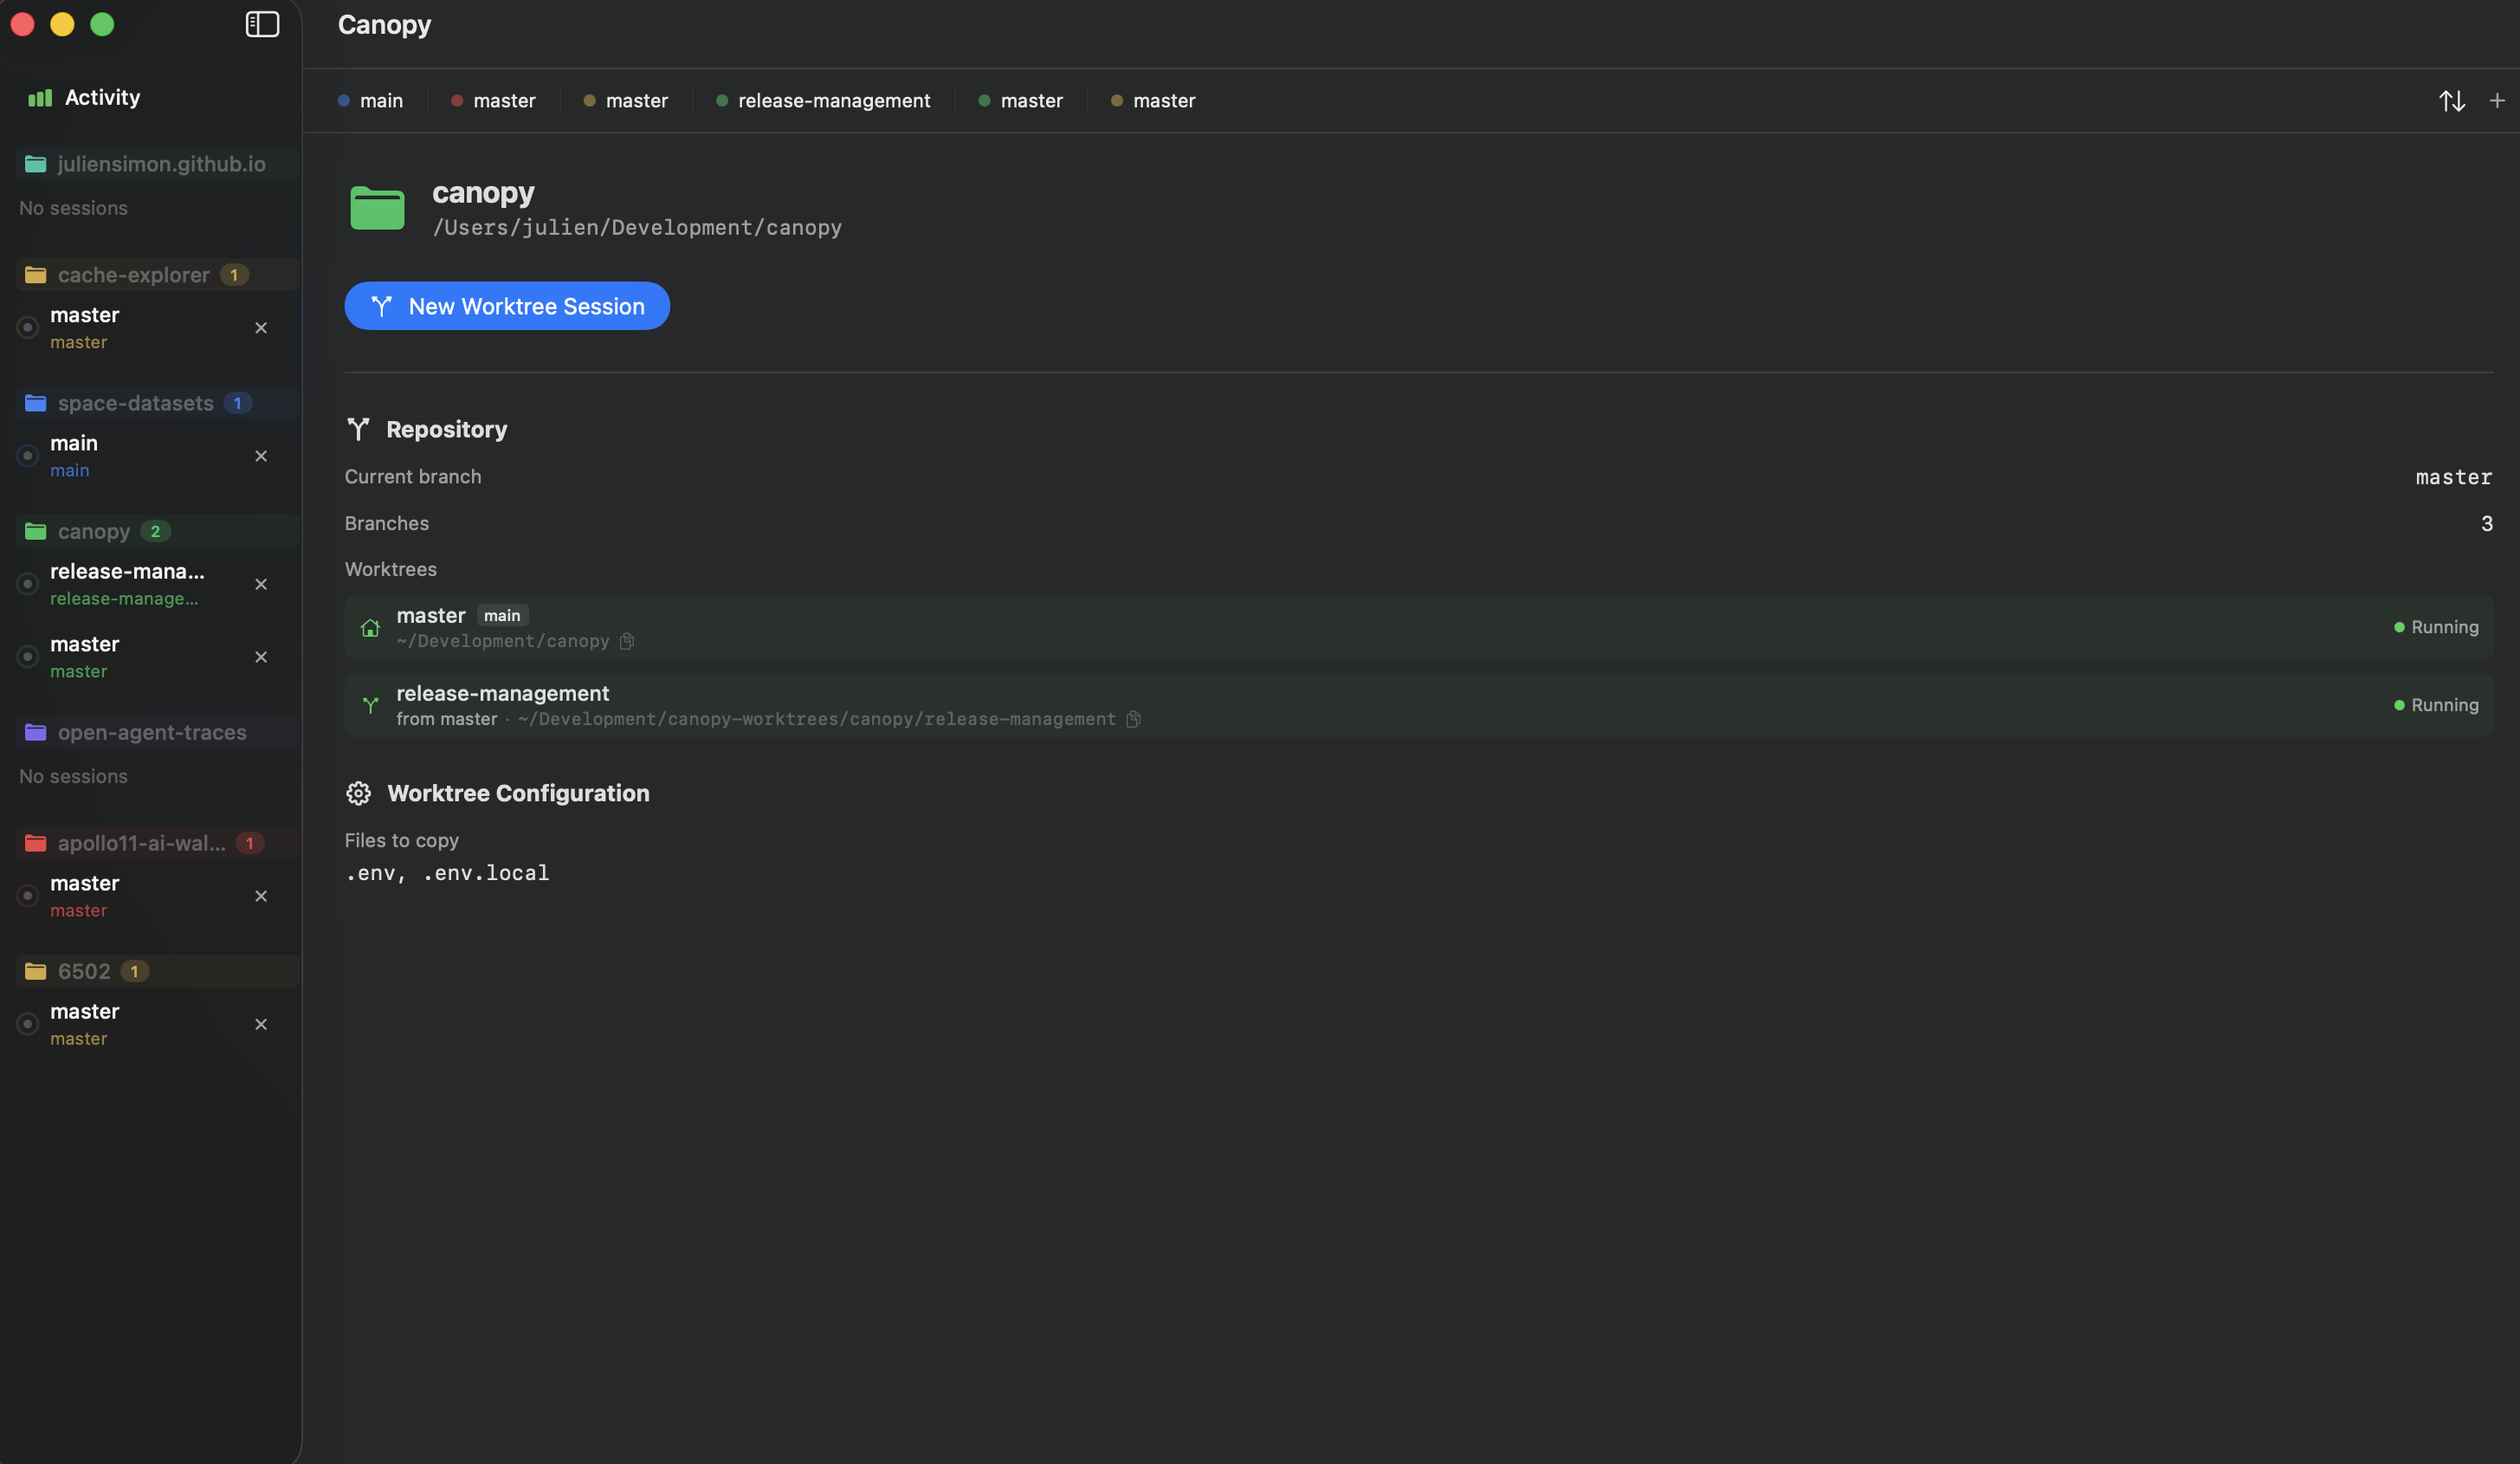Switch to the green-dot master tab
Viewport: 2520px width, 1464px height.
click(1020, 101)
